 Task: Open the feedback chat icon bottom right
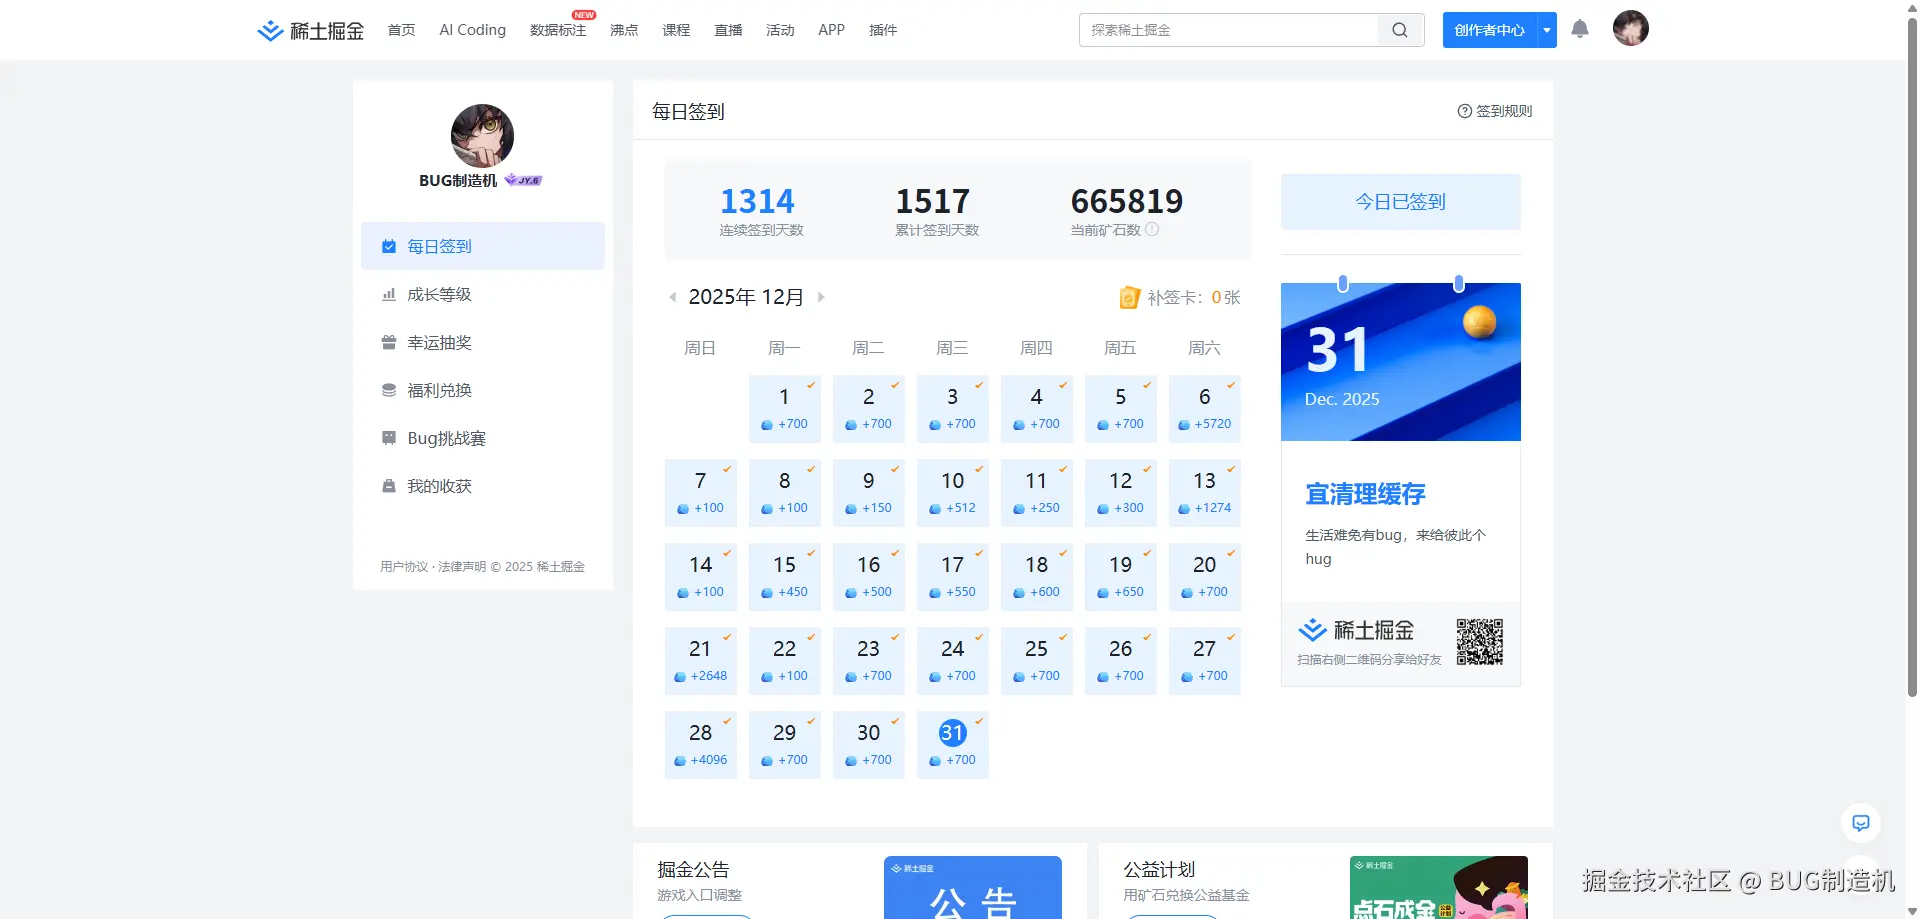pos(1861,823)
